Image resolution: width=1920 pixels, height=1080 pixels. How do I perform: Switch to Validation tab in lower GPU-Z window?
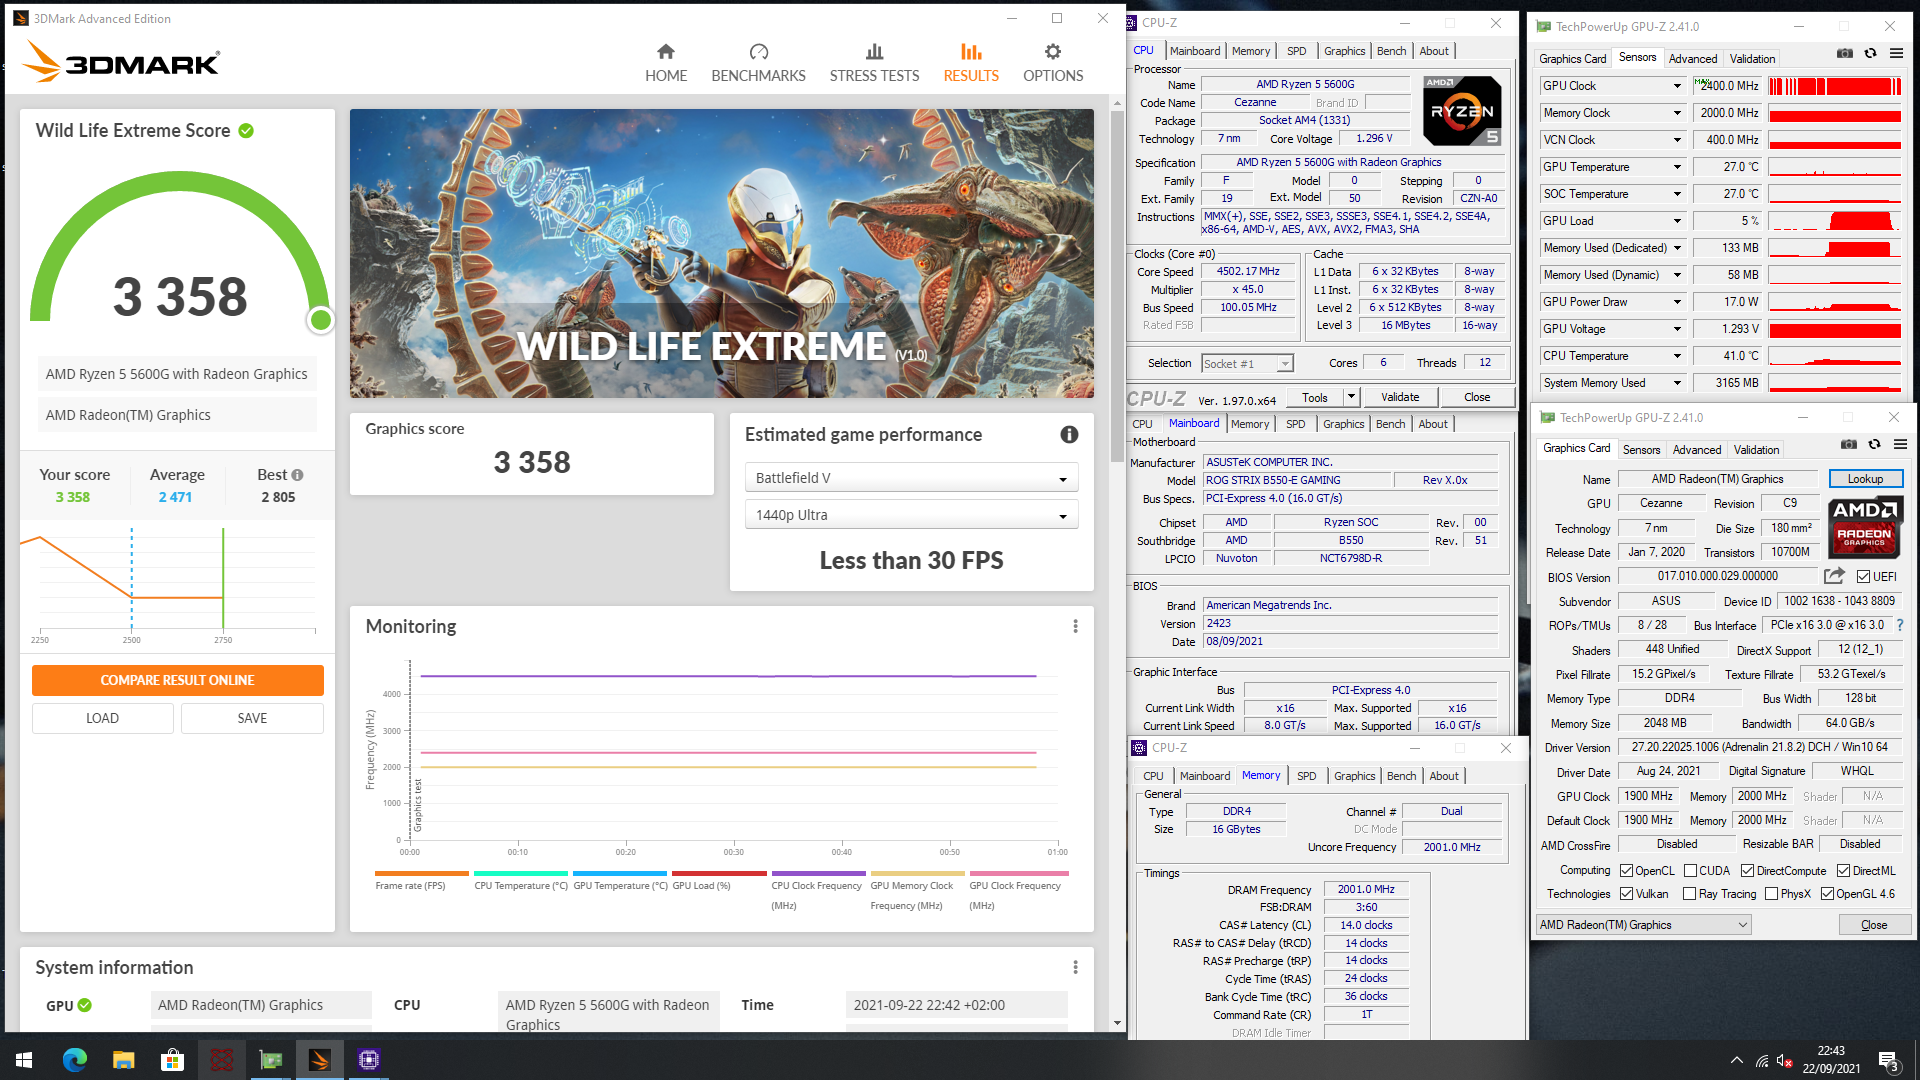tap(1756, 450)
